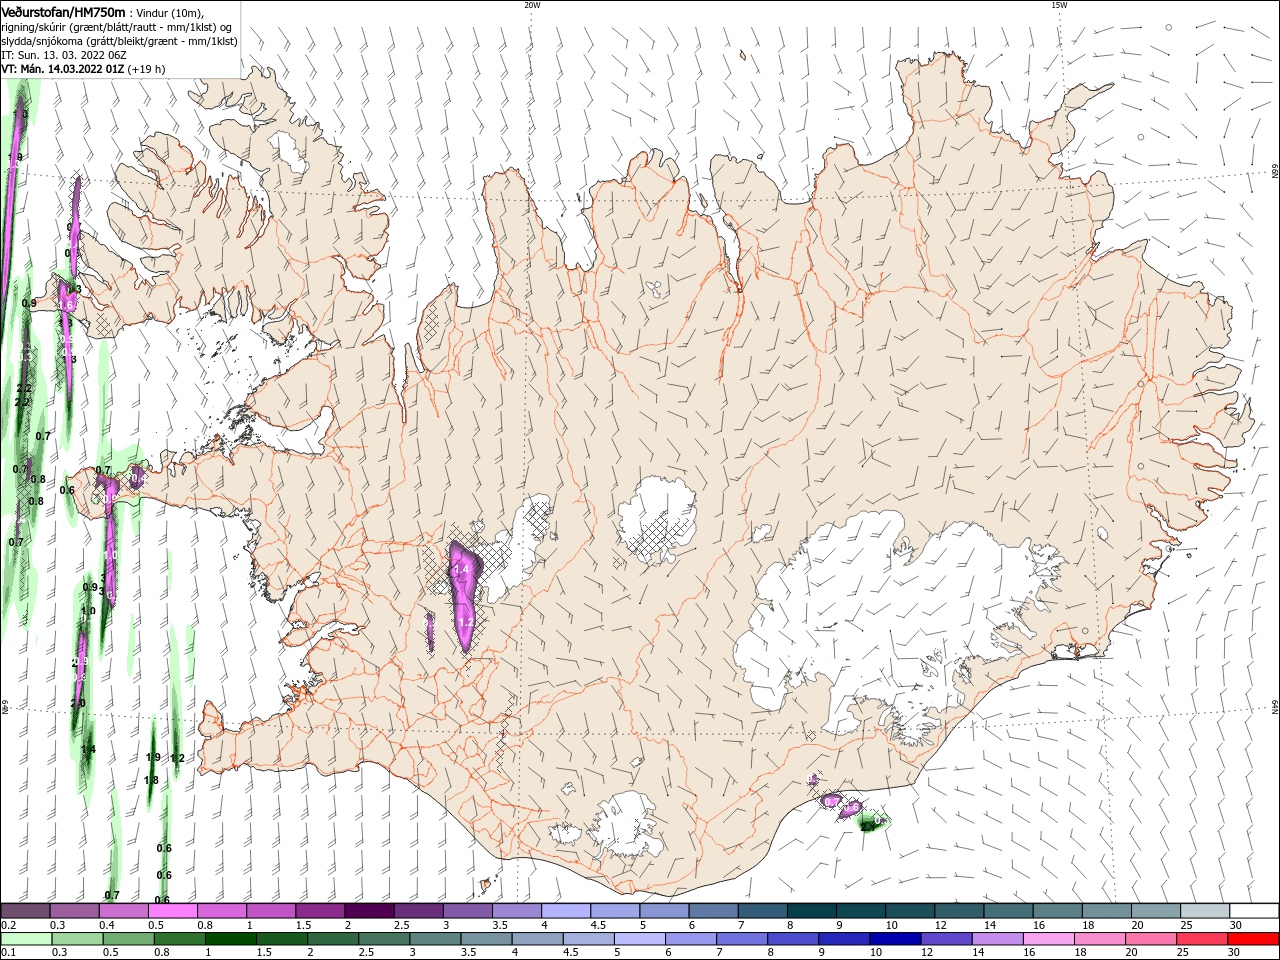Select the darkest green 1 rain legend swatch

(231, 939)
